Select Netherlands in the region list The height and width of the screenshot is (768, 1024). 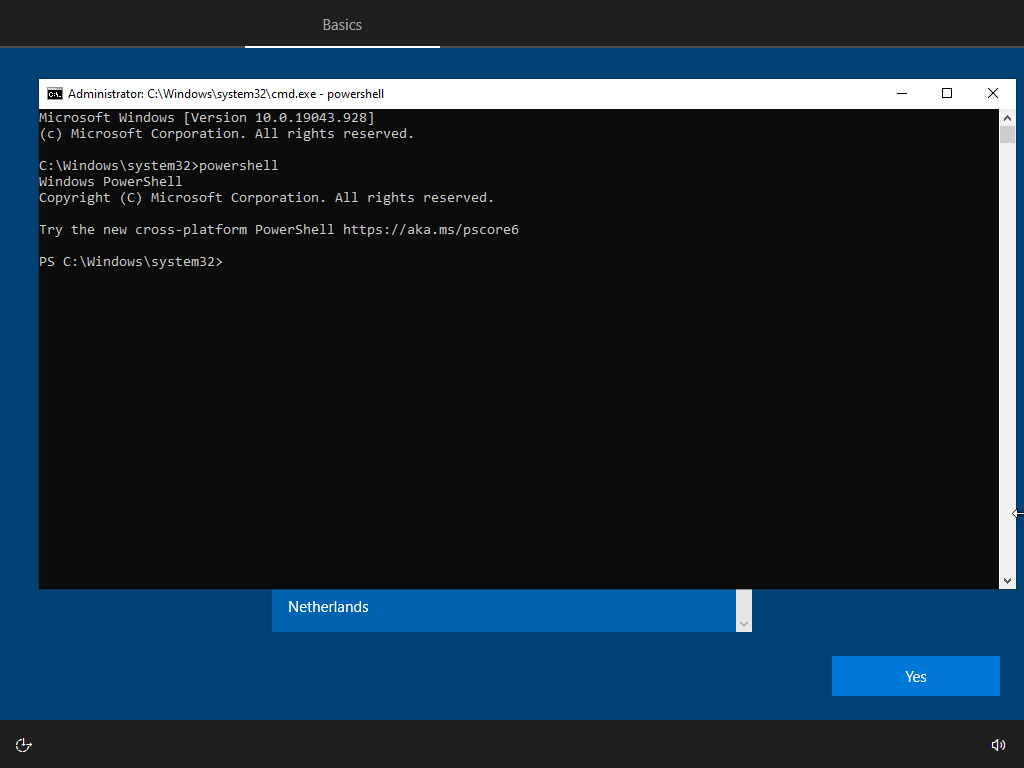coord(504,607)
